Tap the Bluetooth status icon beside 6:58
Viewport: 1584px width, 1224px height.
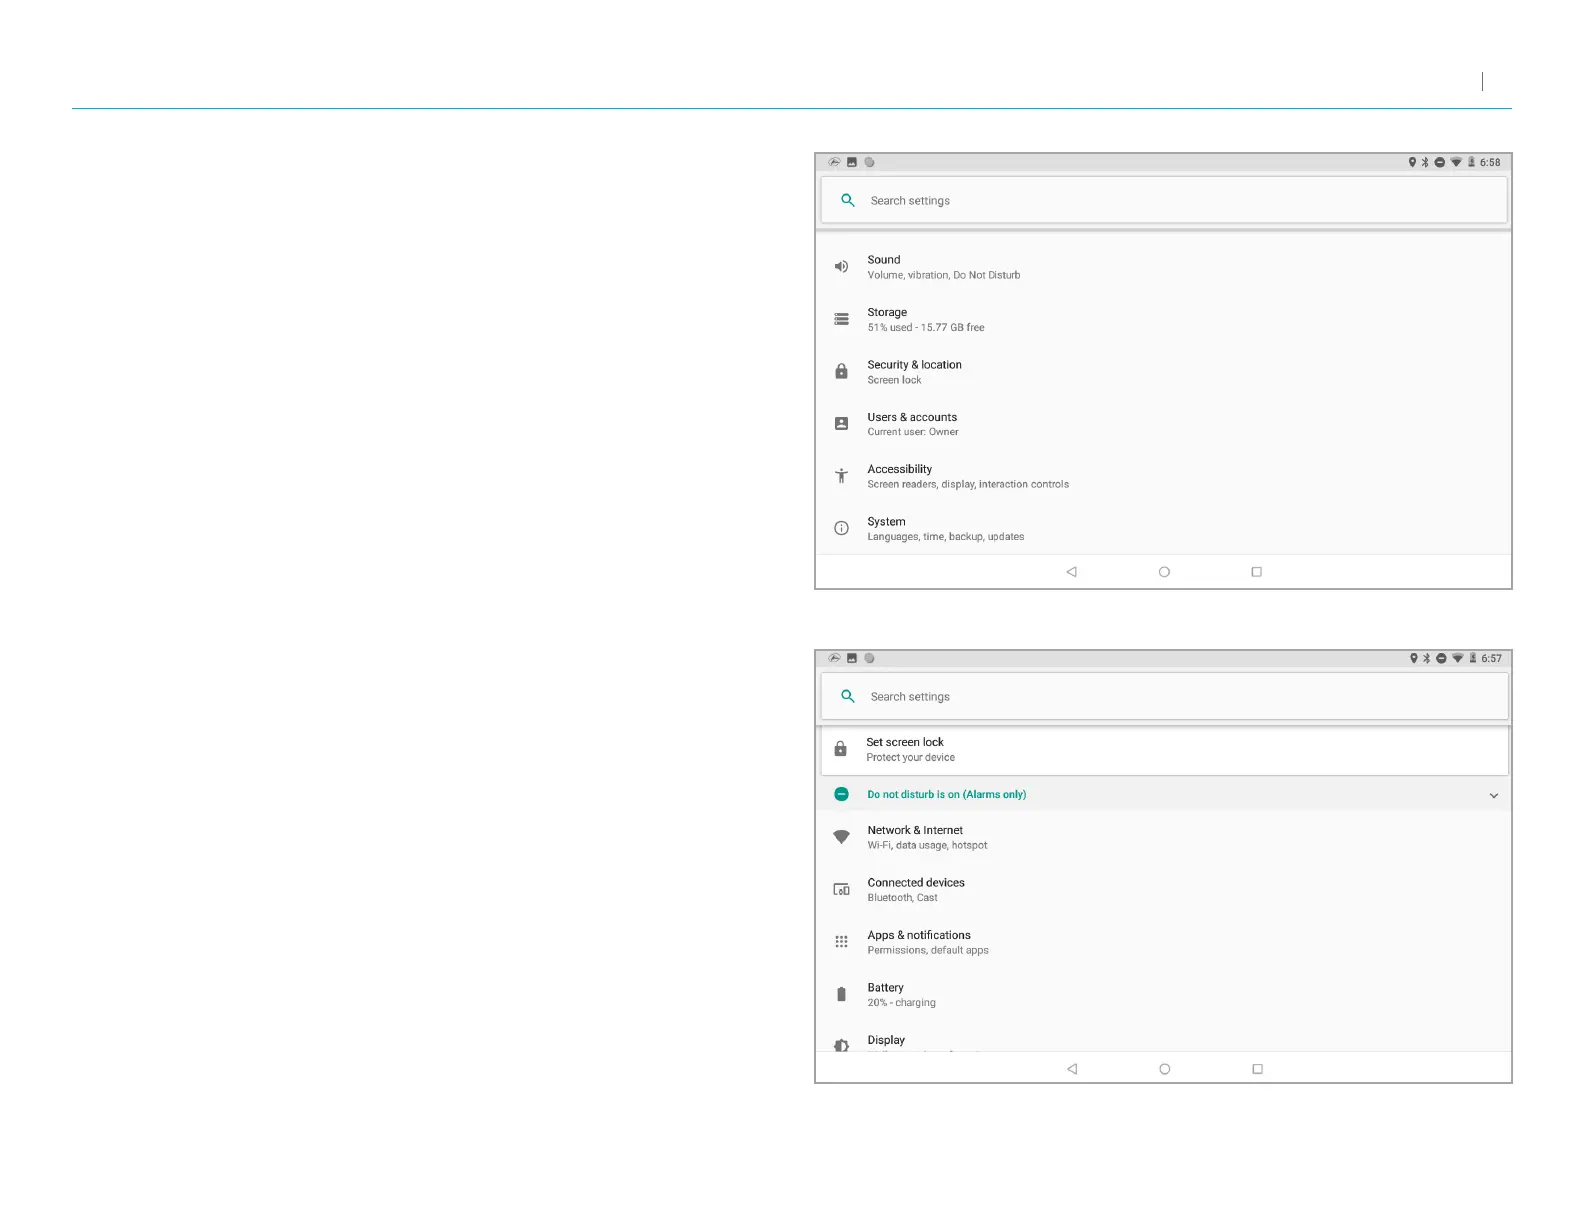tap(1425, 162)
